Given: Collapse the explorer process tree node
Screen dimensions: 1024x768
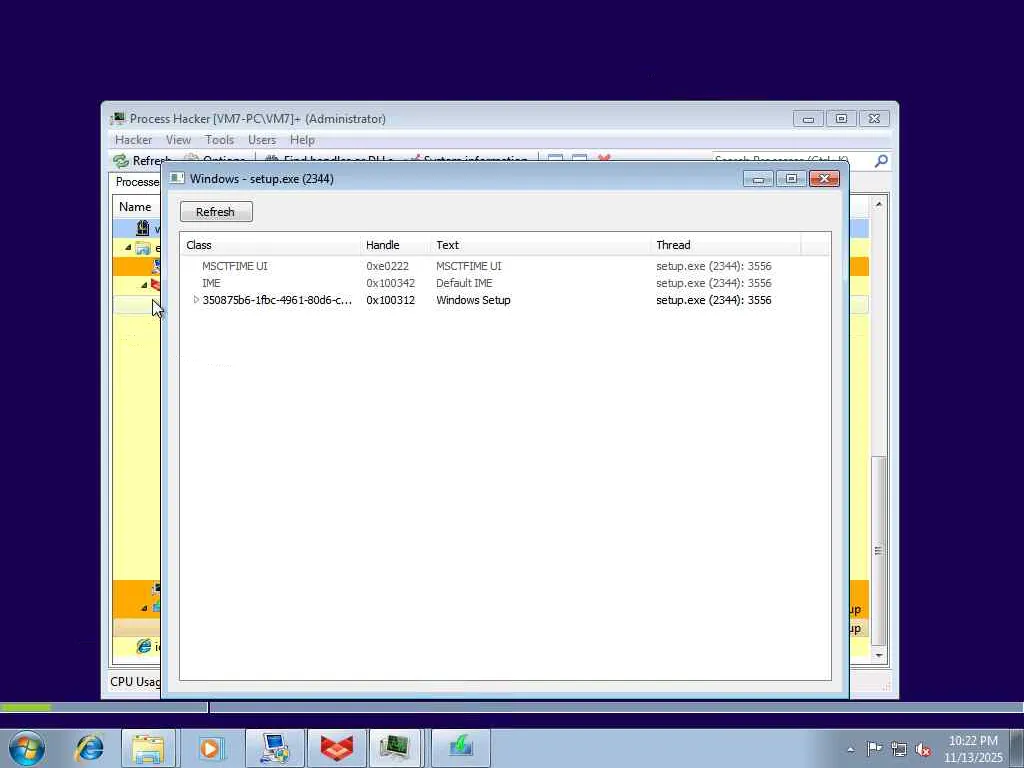Looking at the screenshot, I should click(129, 248).
